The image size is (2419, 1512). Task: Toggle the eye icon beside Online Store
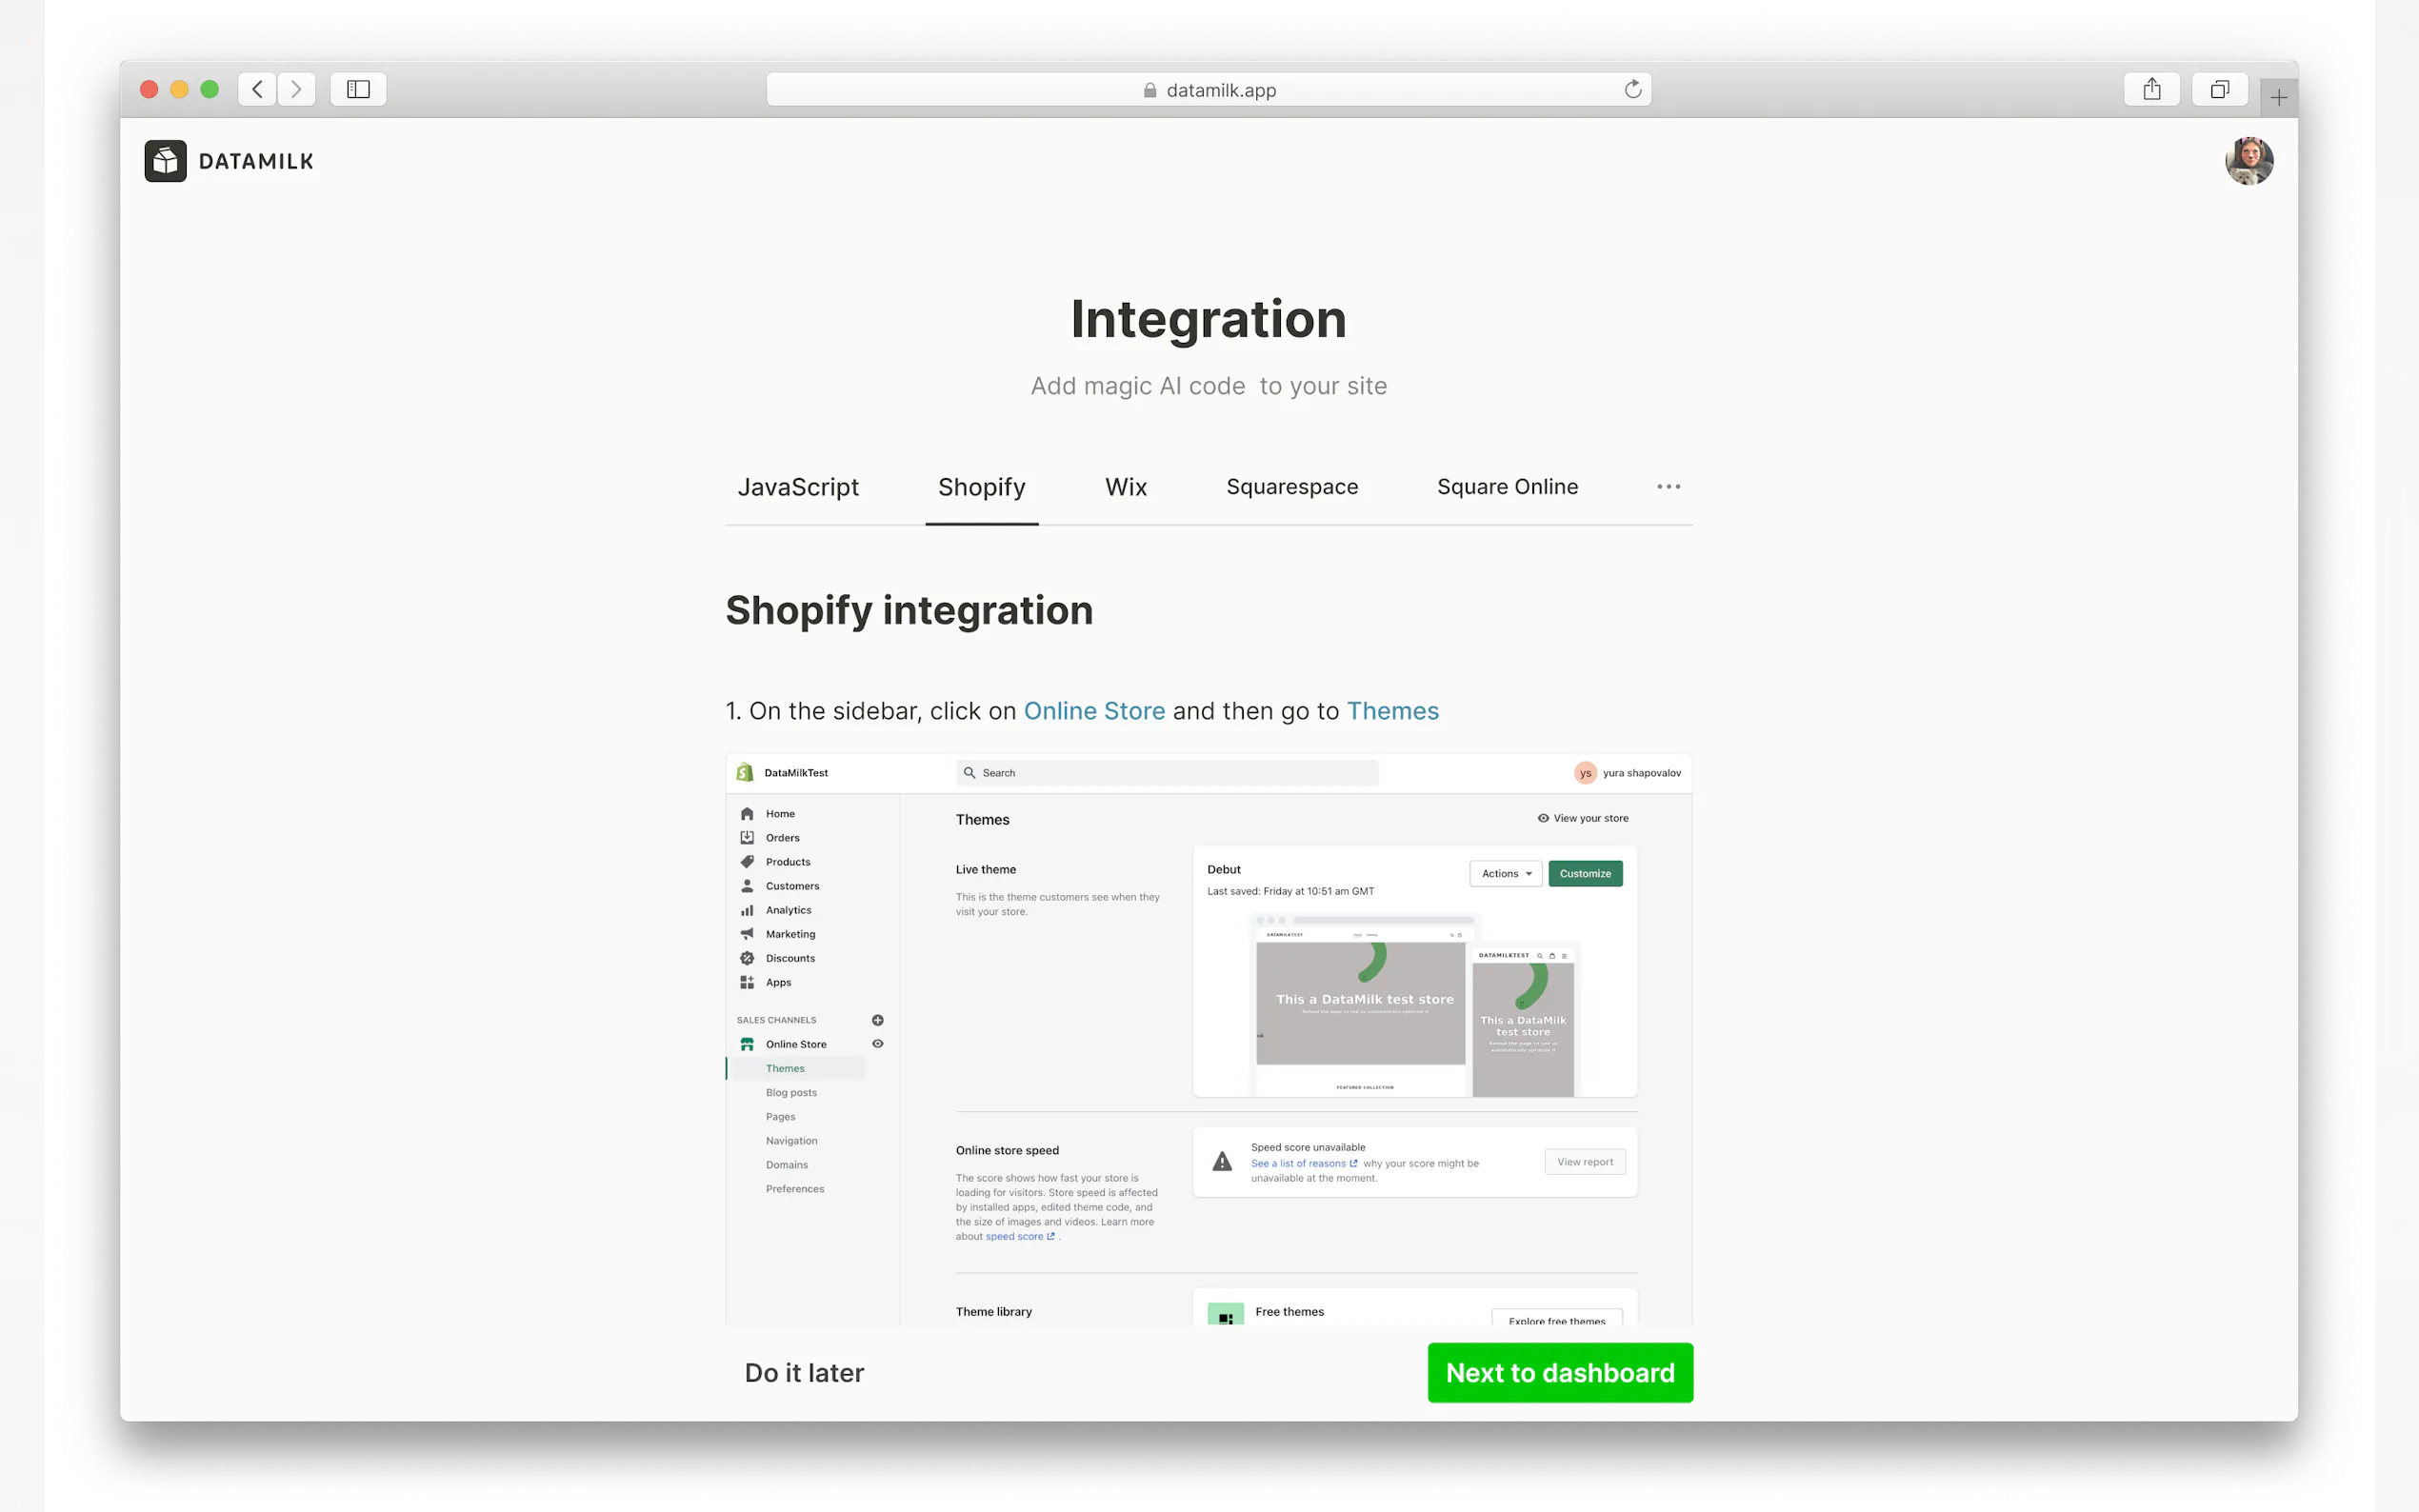[877, 1043]
